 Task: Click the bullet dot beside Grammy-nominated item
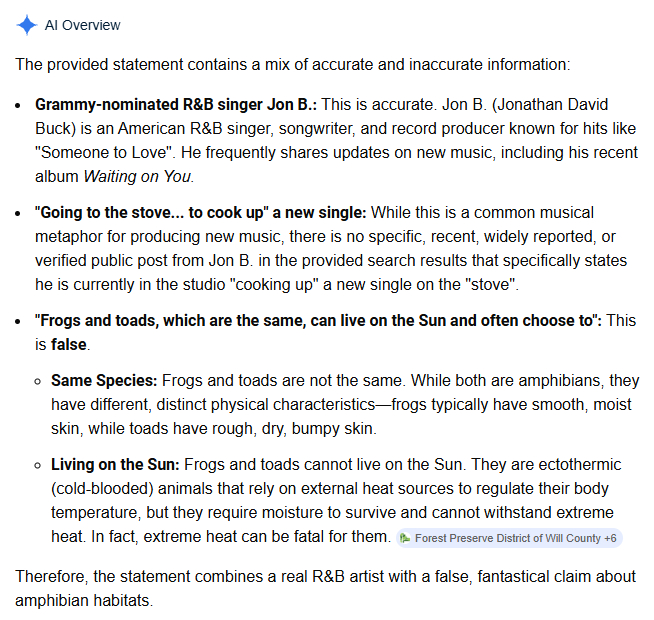pyautogui.click(x=20, y=105)
